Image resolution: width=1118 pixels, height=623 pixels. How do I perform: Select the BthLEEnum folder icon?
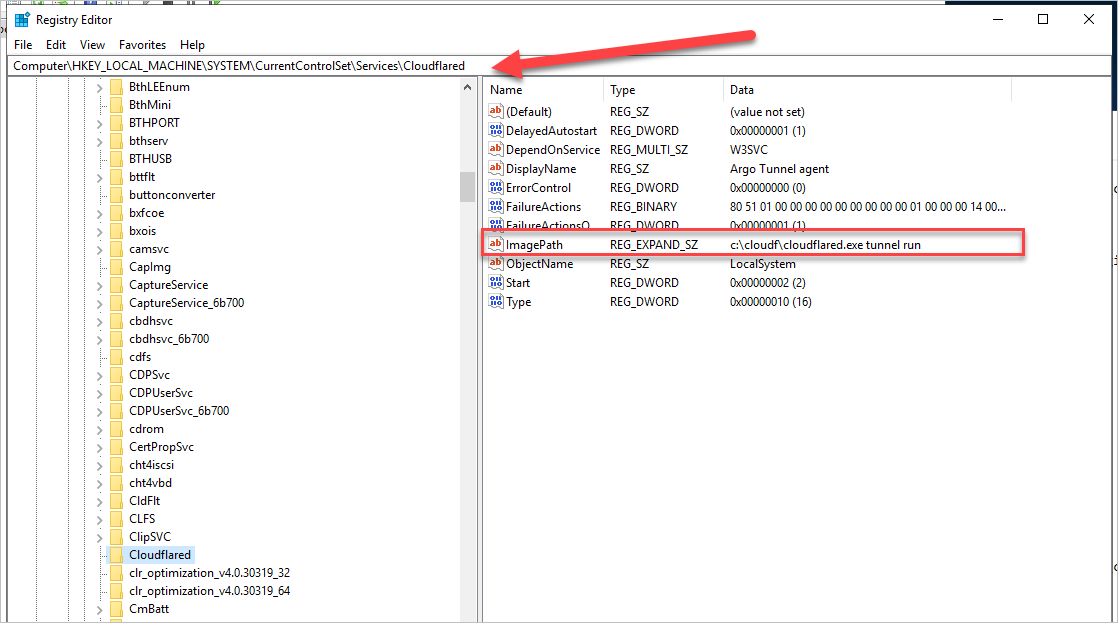tap(116, 87)
